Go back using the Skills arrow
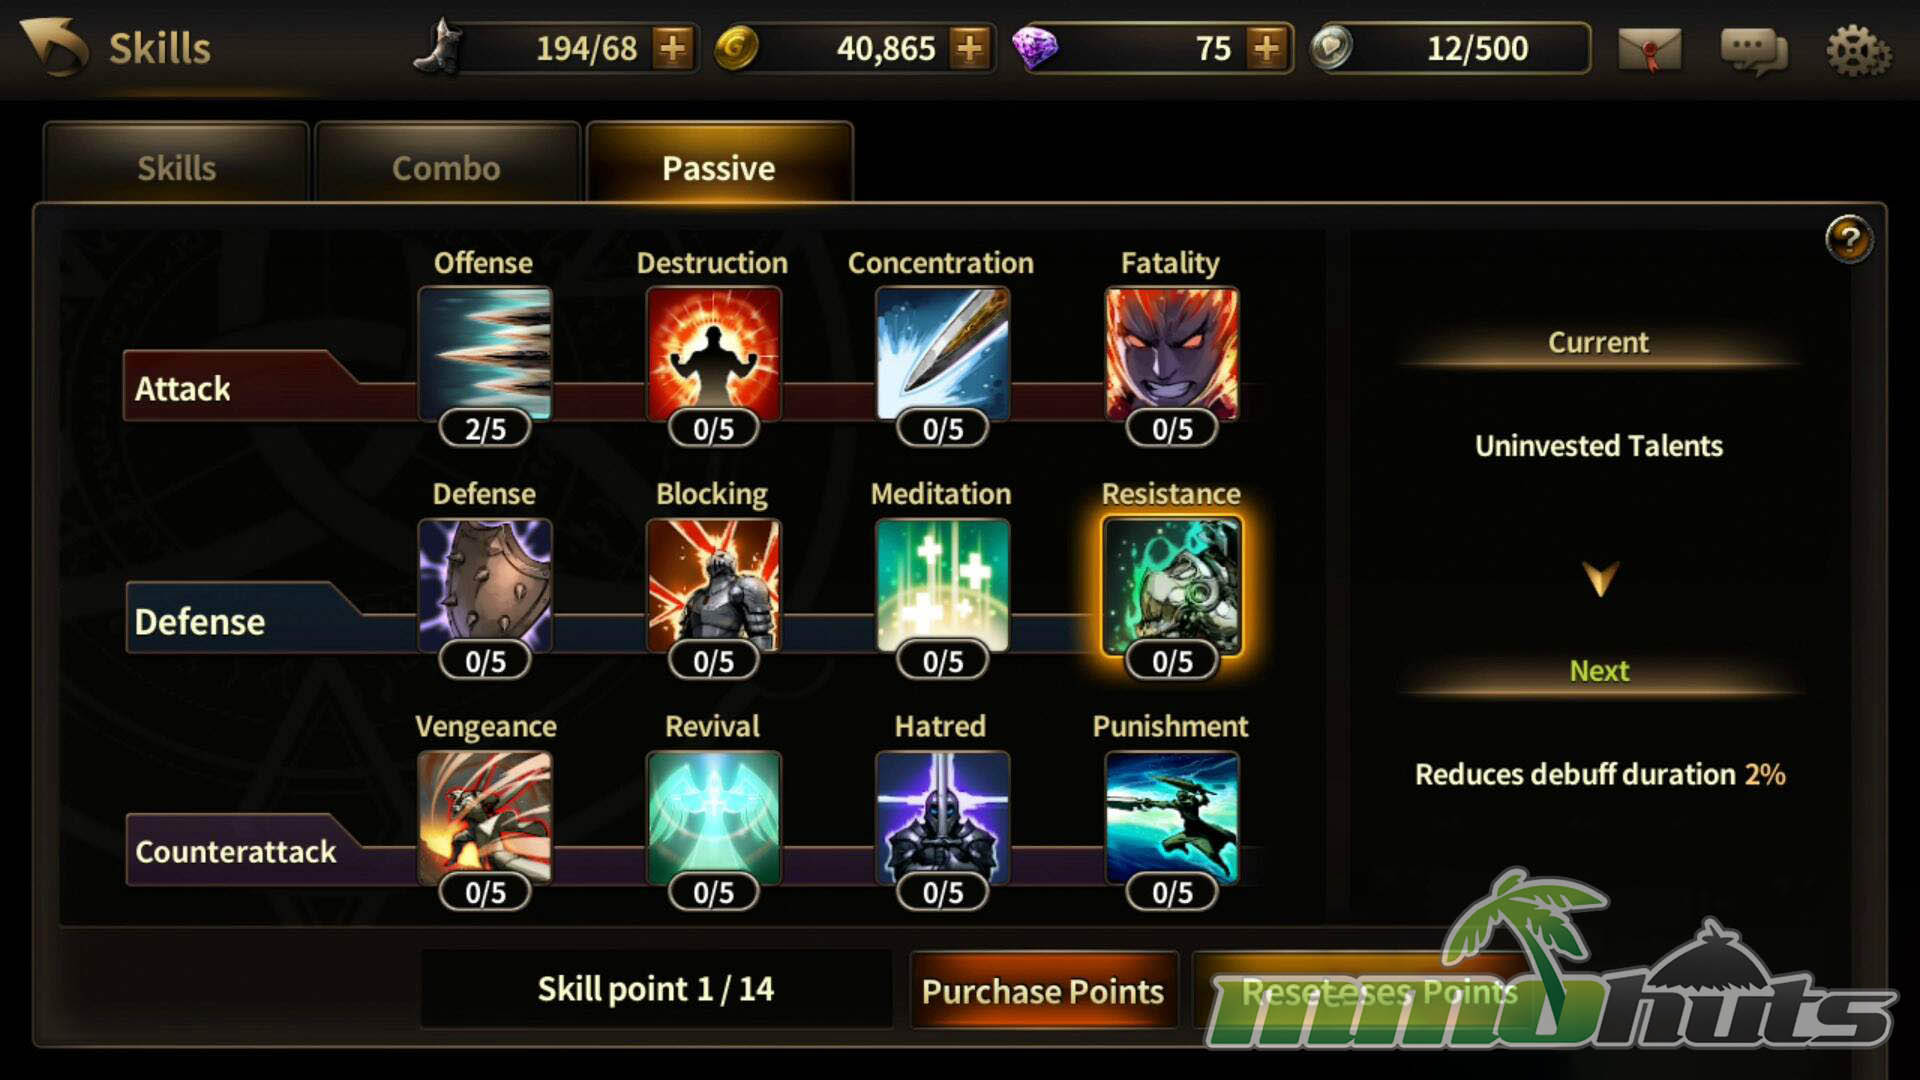 (x=55, y=47)
